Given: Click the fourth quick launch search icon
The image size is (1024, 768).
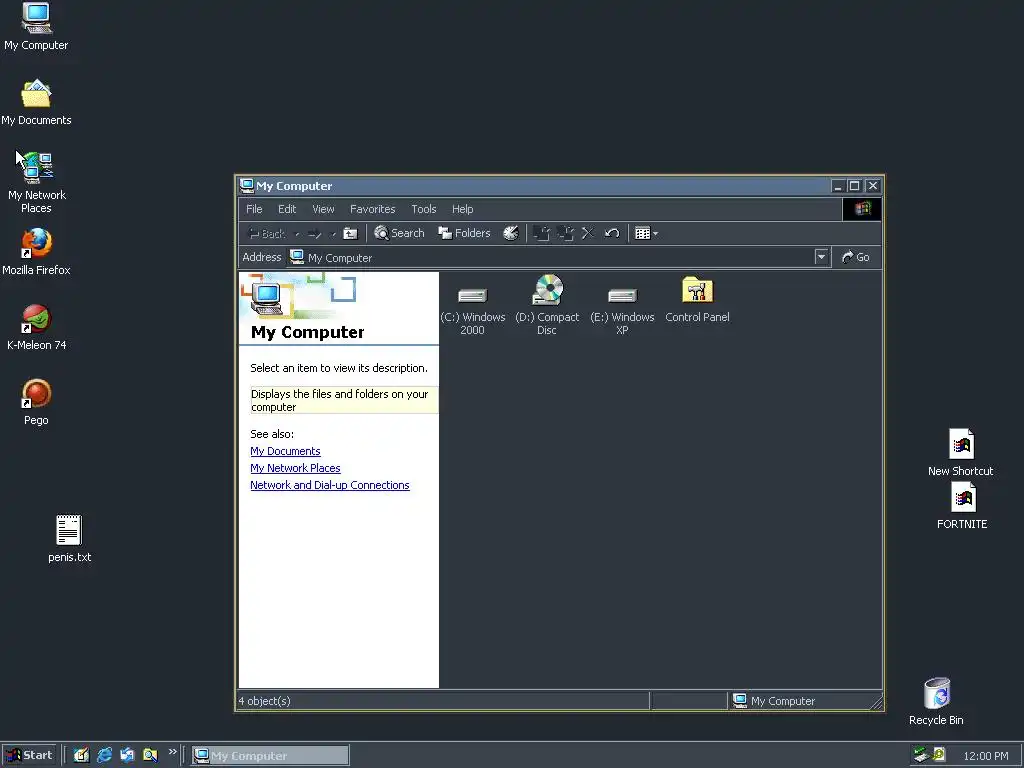Looking at the screenshot, I should (150, 756).
